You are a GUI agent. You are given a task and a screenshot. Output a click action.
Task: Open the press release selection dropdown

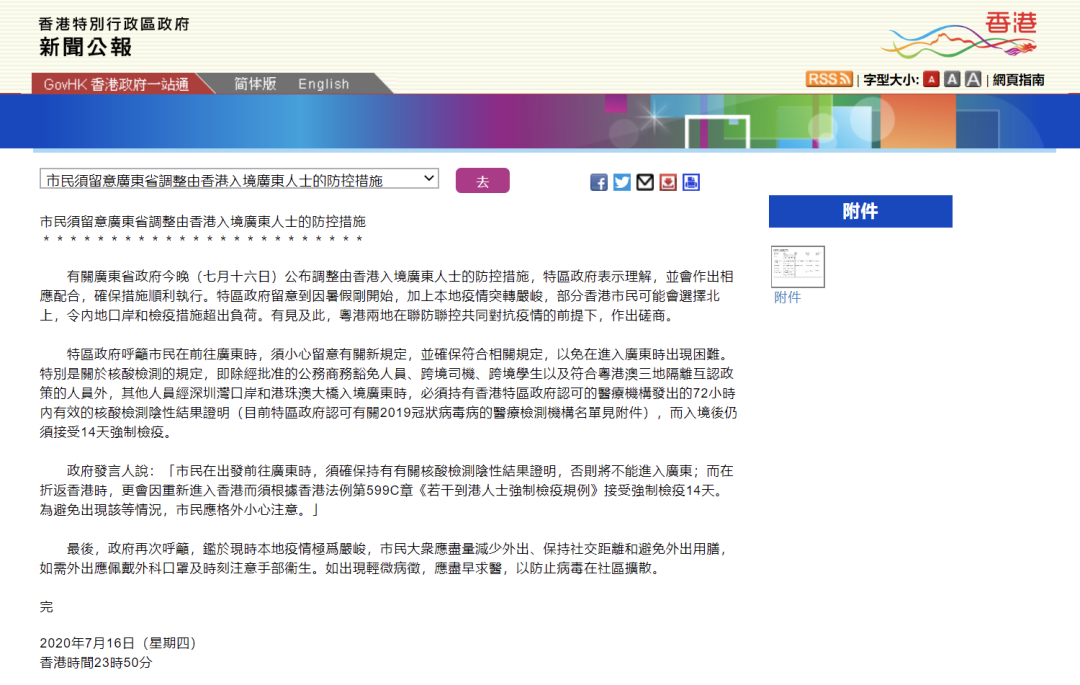click(x=239, y=180)
